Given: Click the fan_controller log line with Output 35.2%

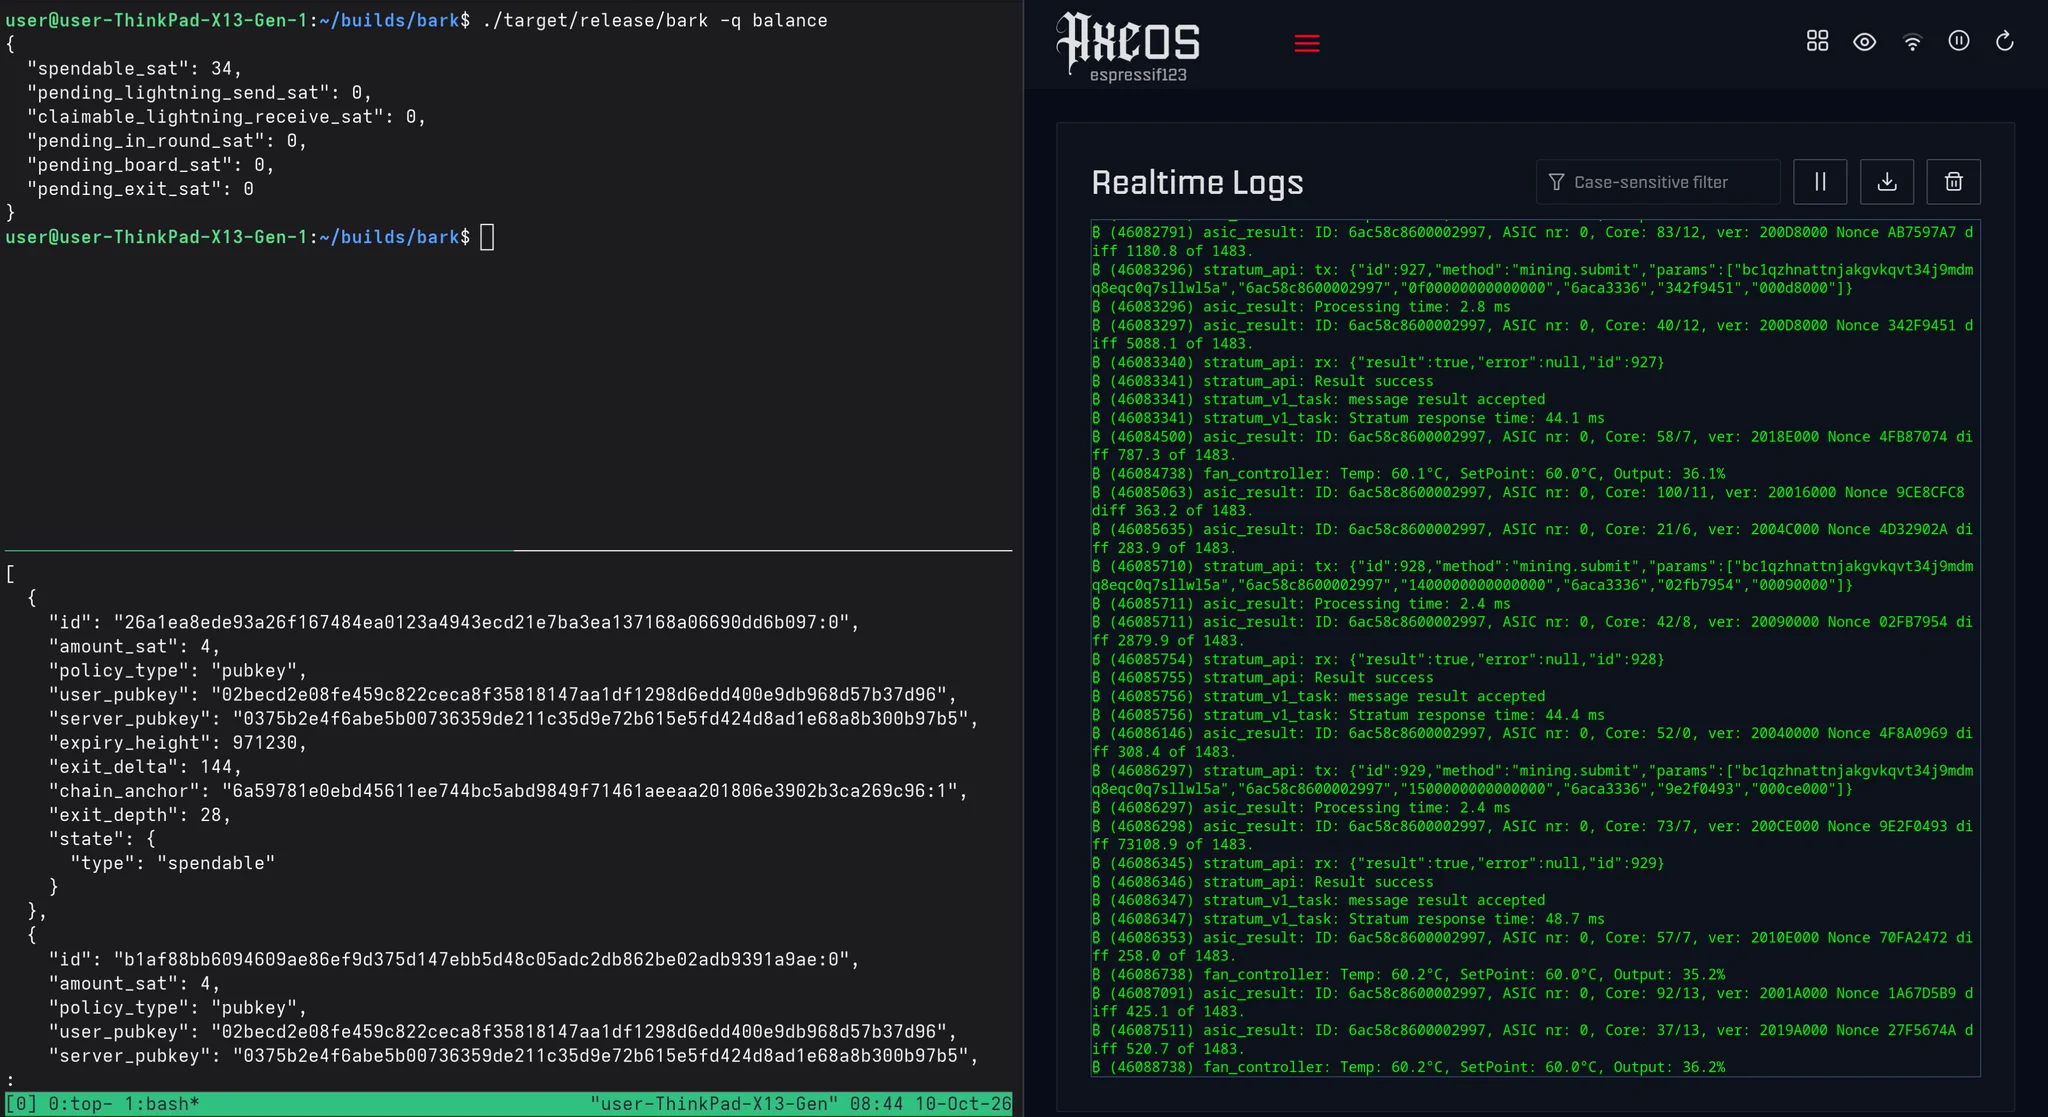Looking at the screenshot, I should 1409,974.
